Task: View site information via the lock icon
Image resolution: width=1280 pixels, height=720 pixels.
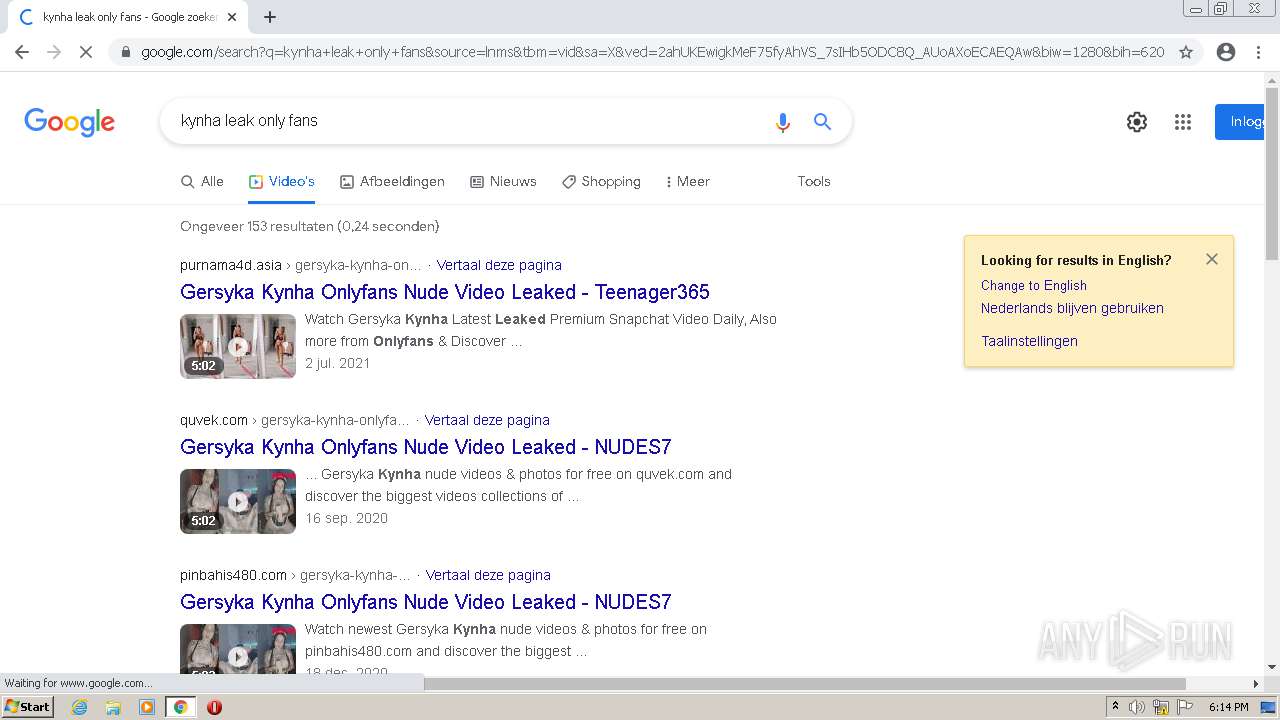Action: (x=125, y=52)
